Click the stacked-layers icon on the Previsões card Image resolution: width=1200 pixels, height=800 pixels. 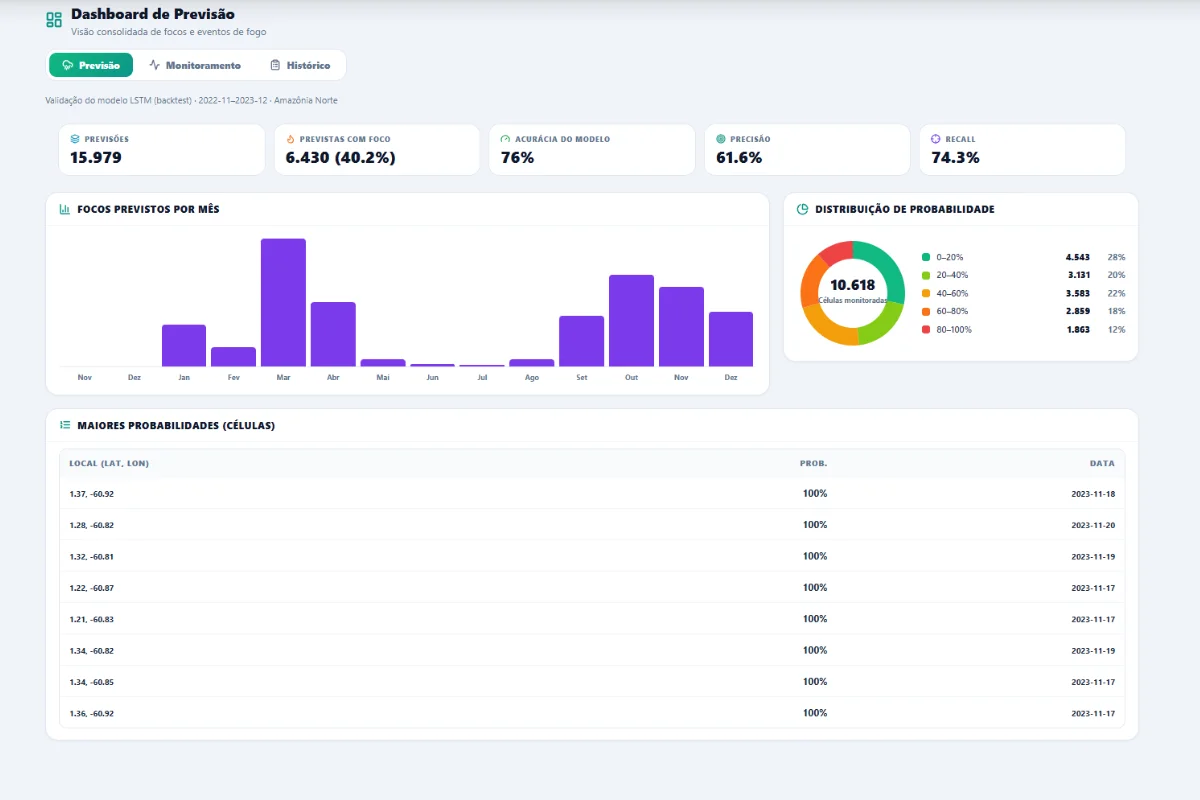pyautogui.click(x=75, y=139)
